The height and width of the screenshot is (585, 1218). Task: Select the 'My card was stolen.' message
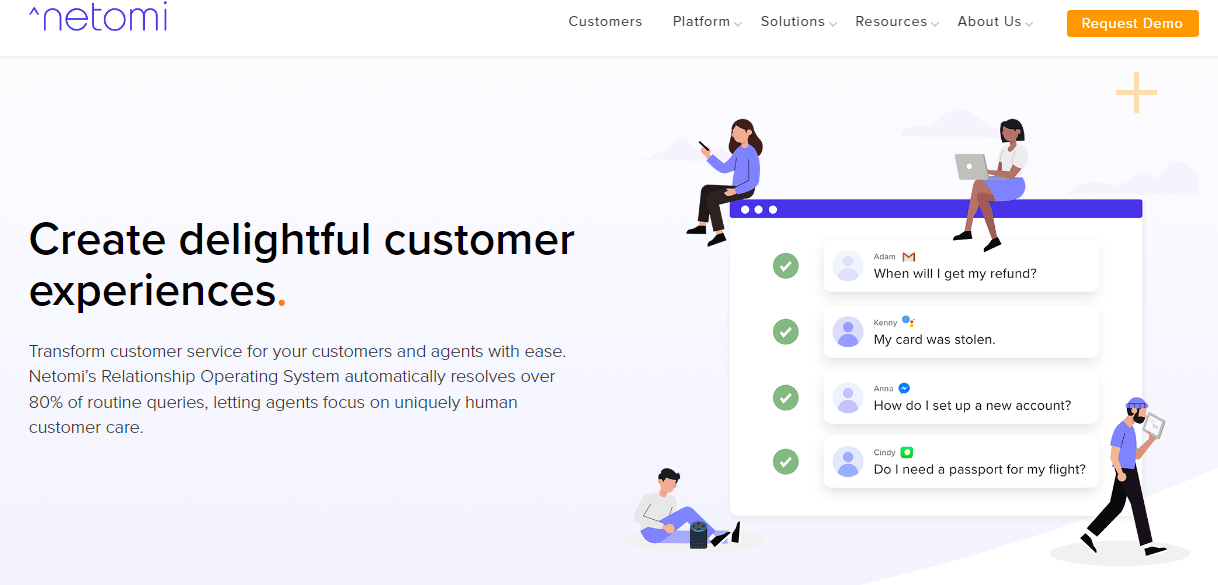pos(961,331)
